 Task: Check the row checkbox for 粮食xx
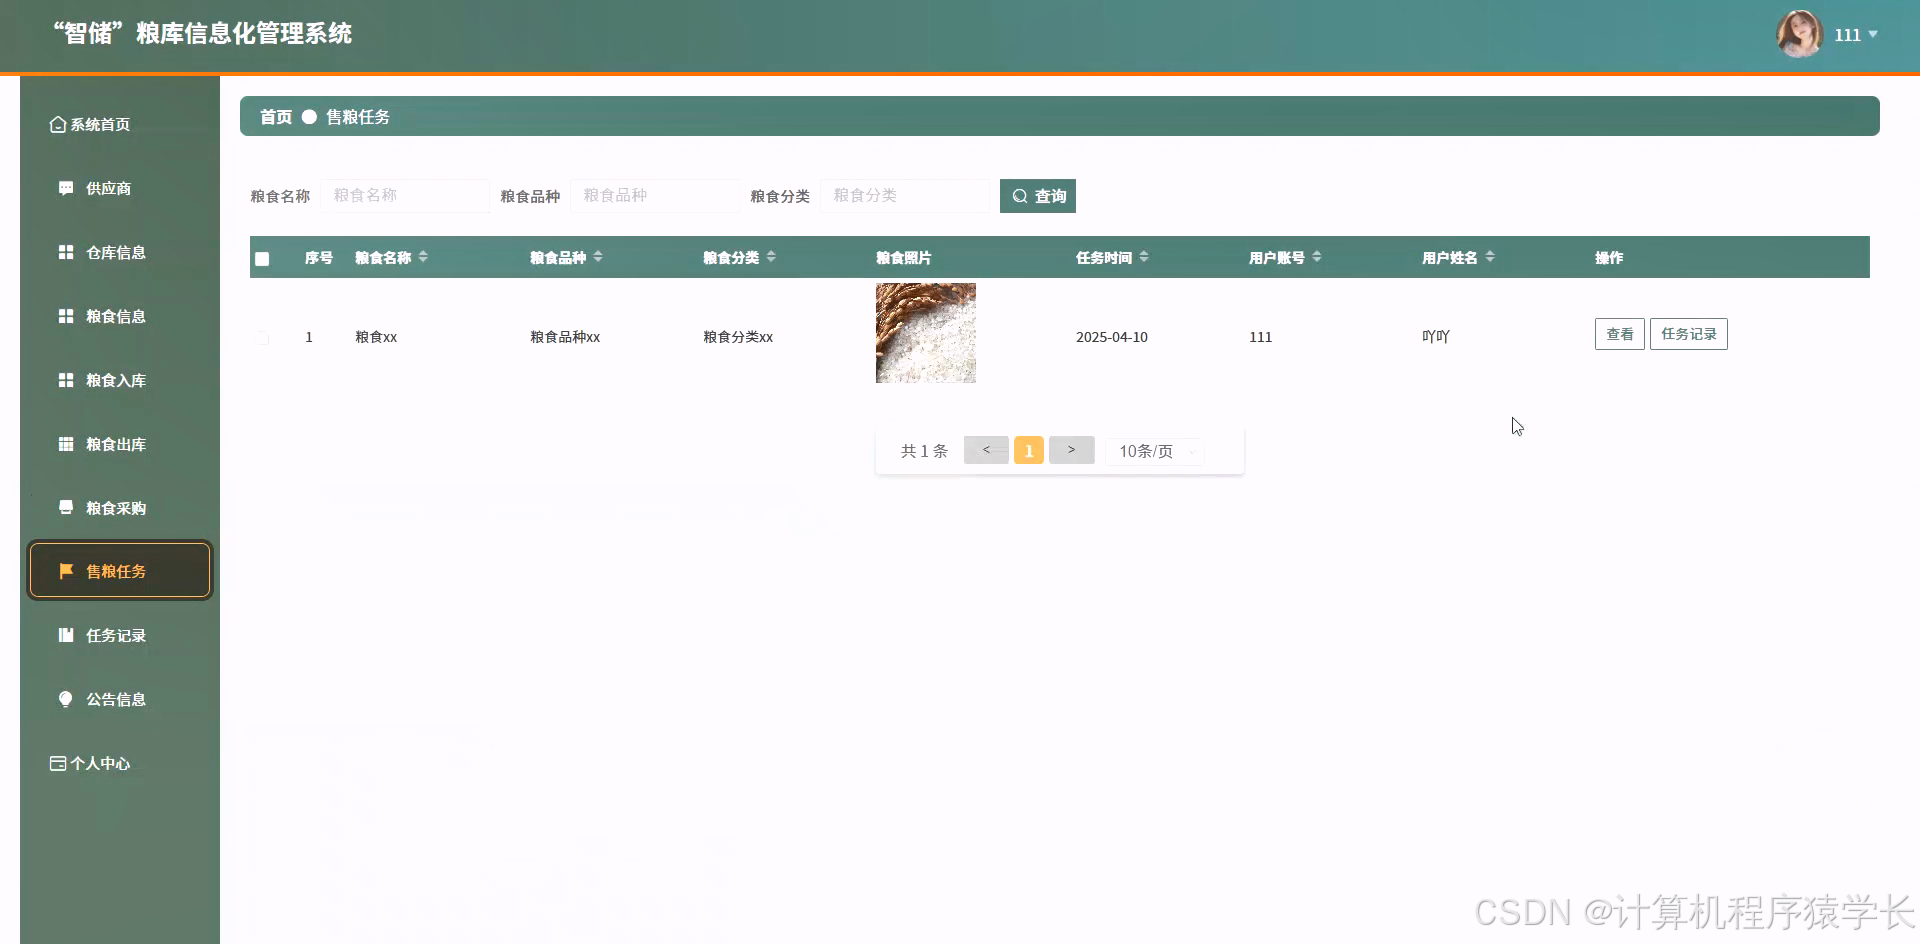tap(263, 337)
